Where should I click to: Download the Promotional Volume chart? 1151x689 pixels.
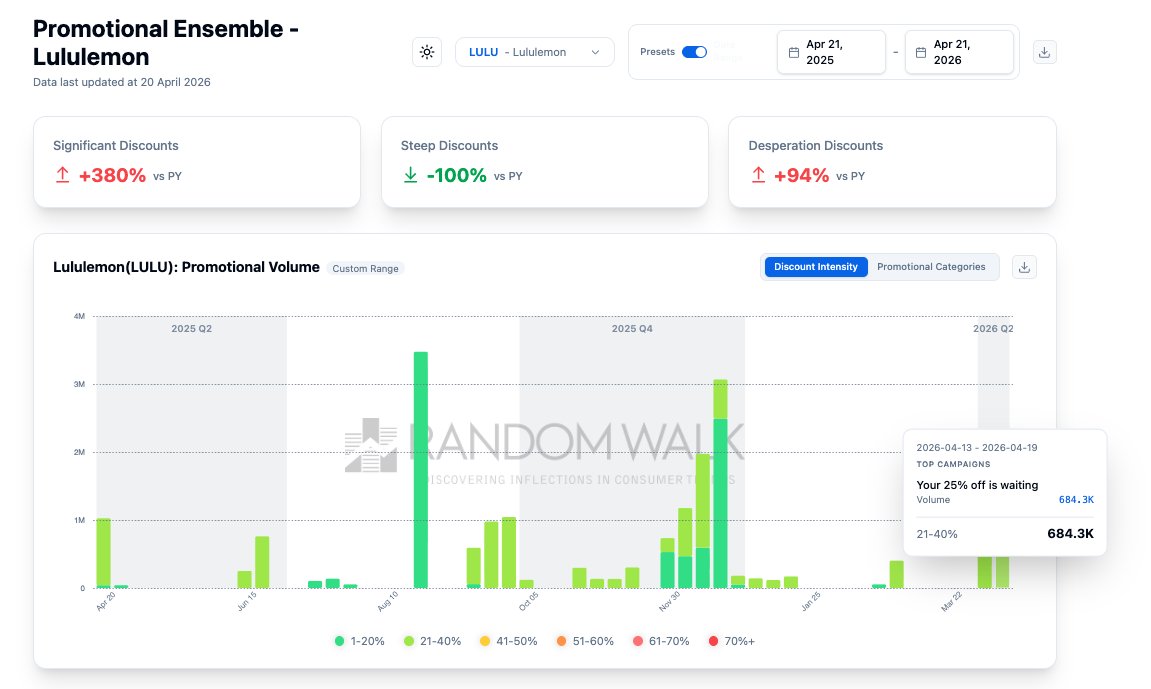pos(1024,267)
